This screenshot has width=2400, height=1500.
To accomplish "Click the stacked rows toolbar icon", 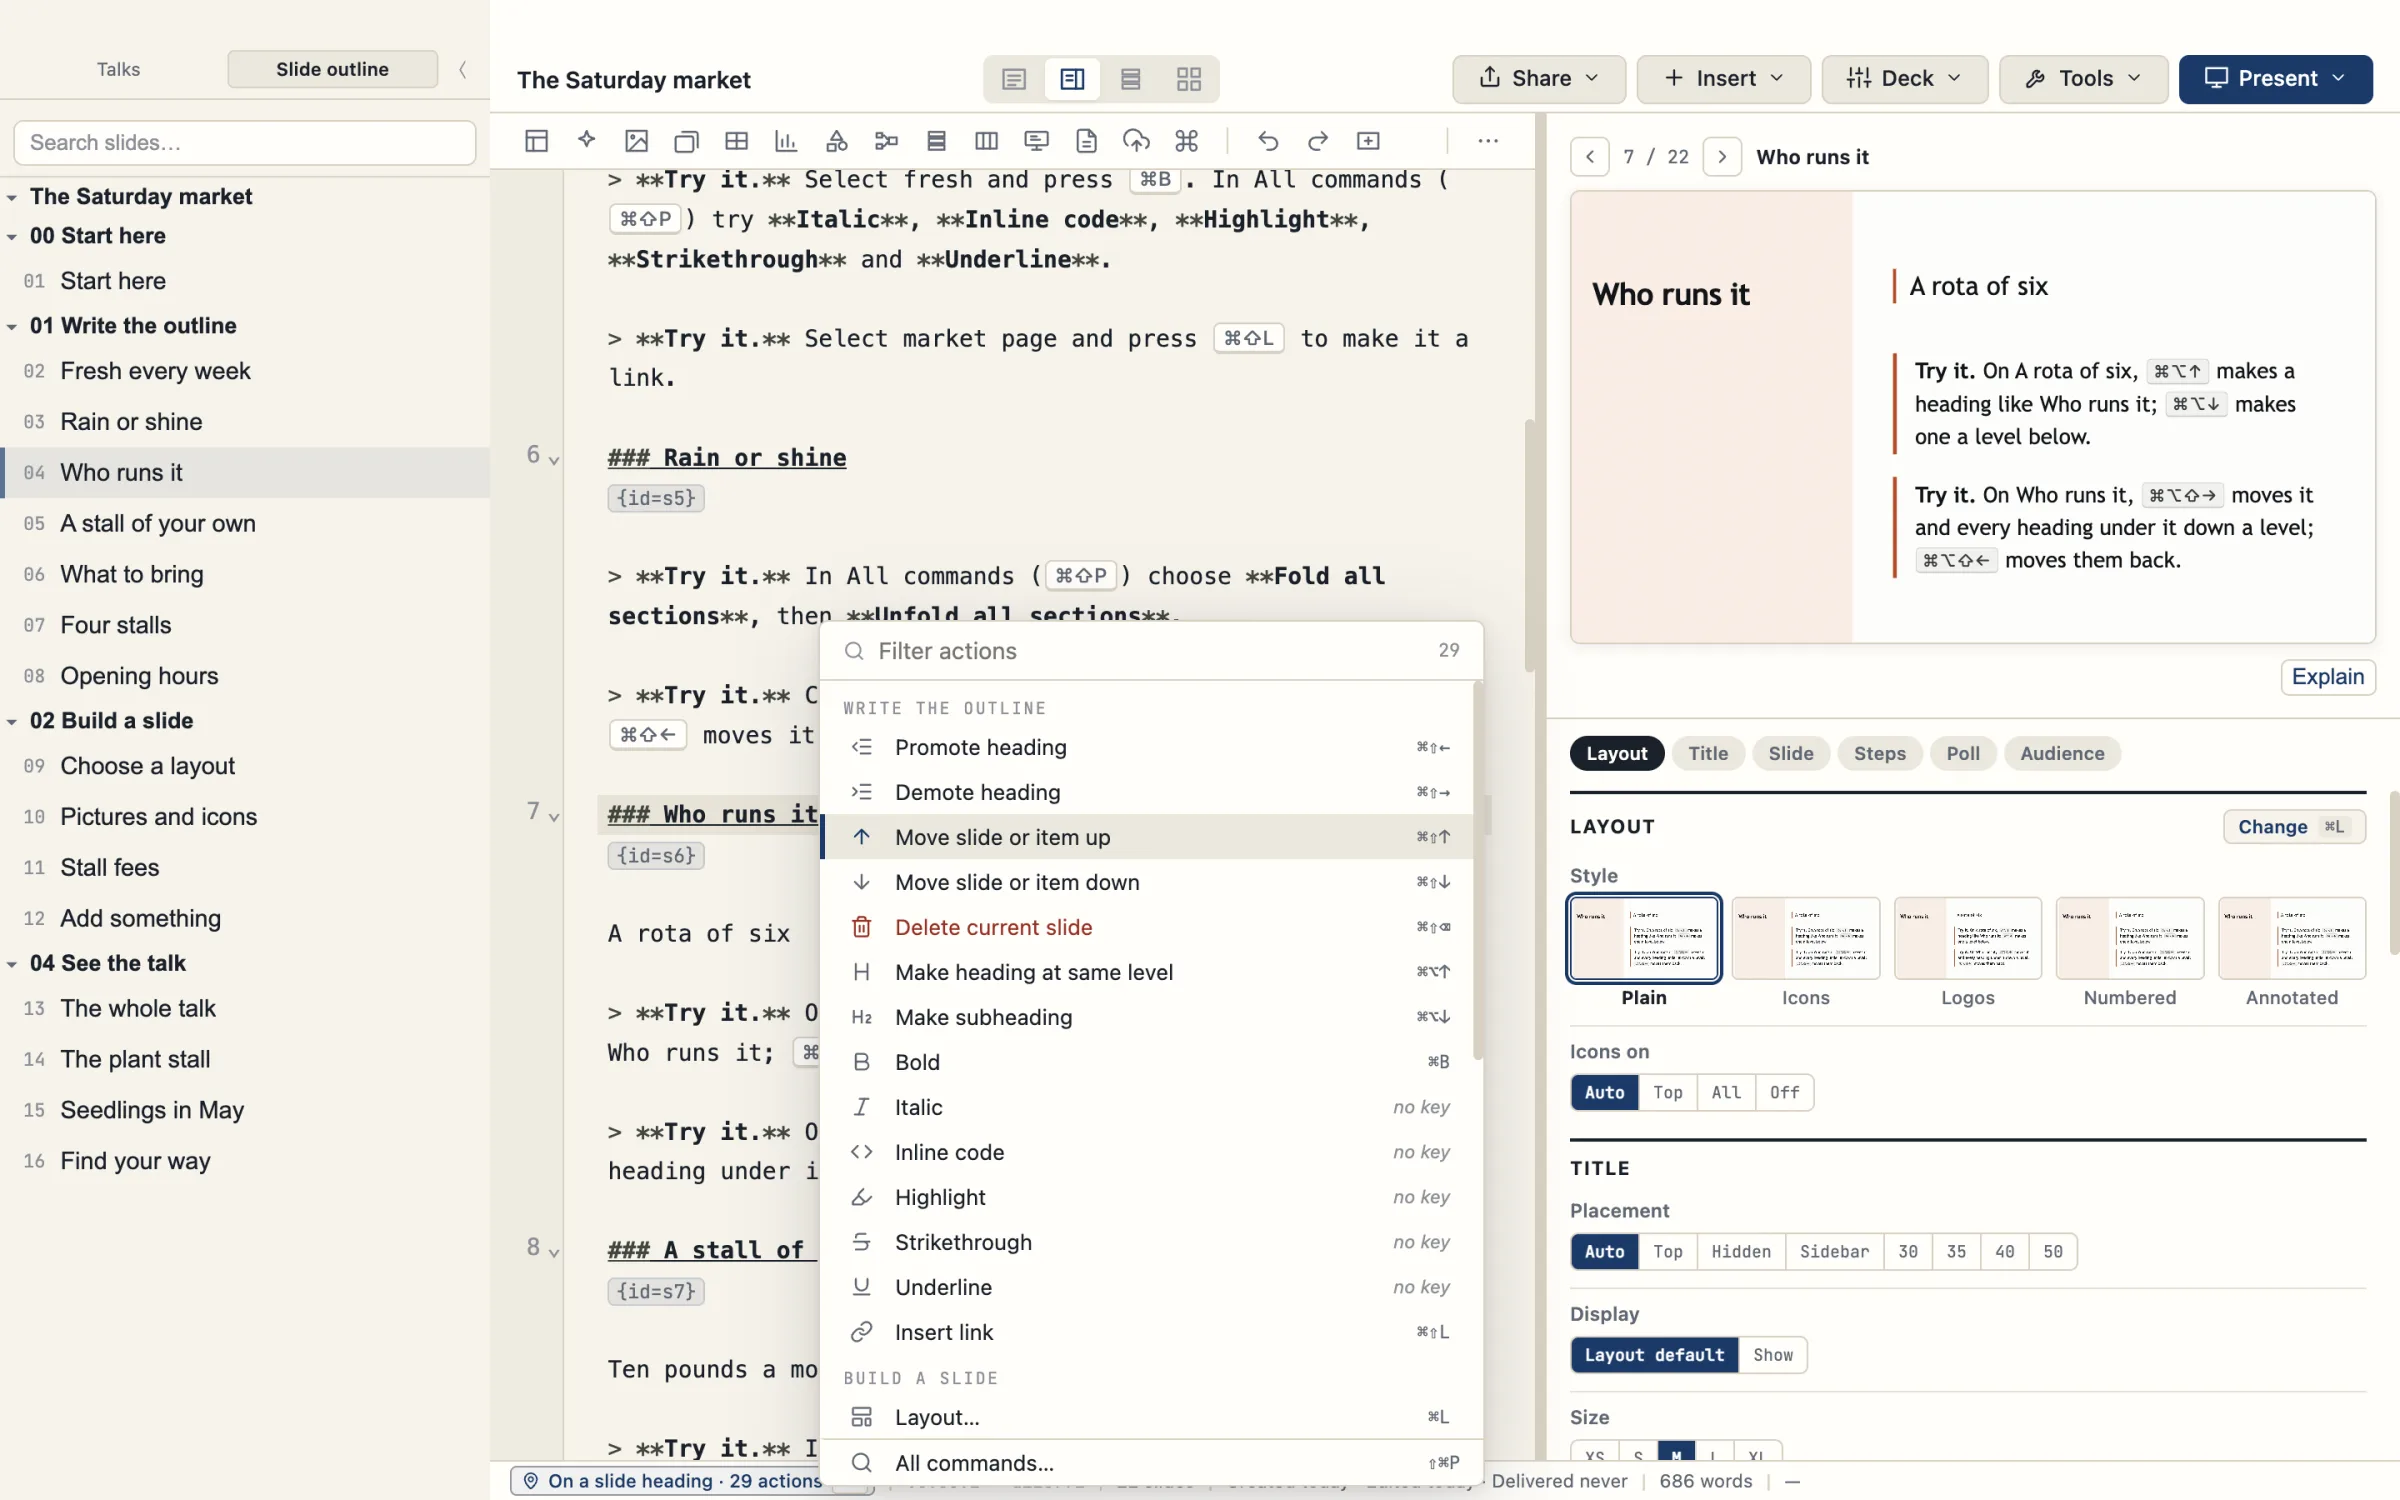I will point(936,141).
